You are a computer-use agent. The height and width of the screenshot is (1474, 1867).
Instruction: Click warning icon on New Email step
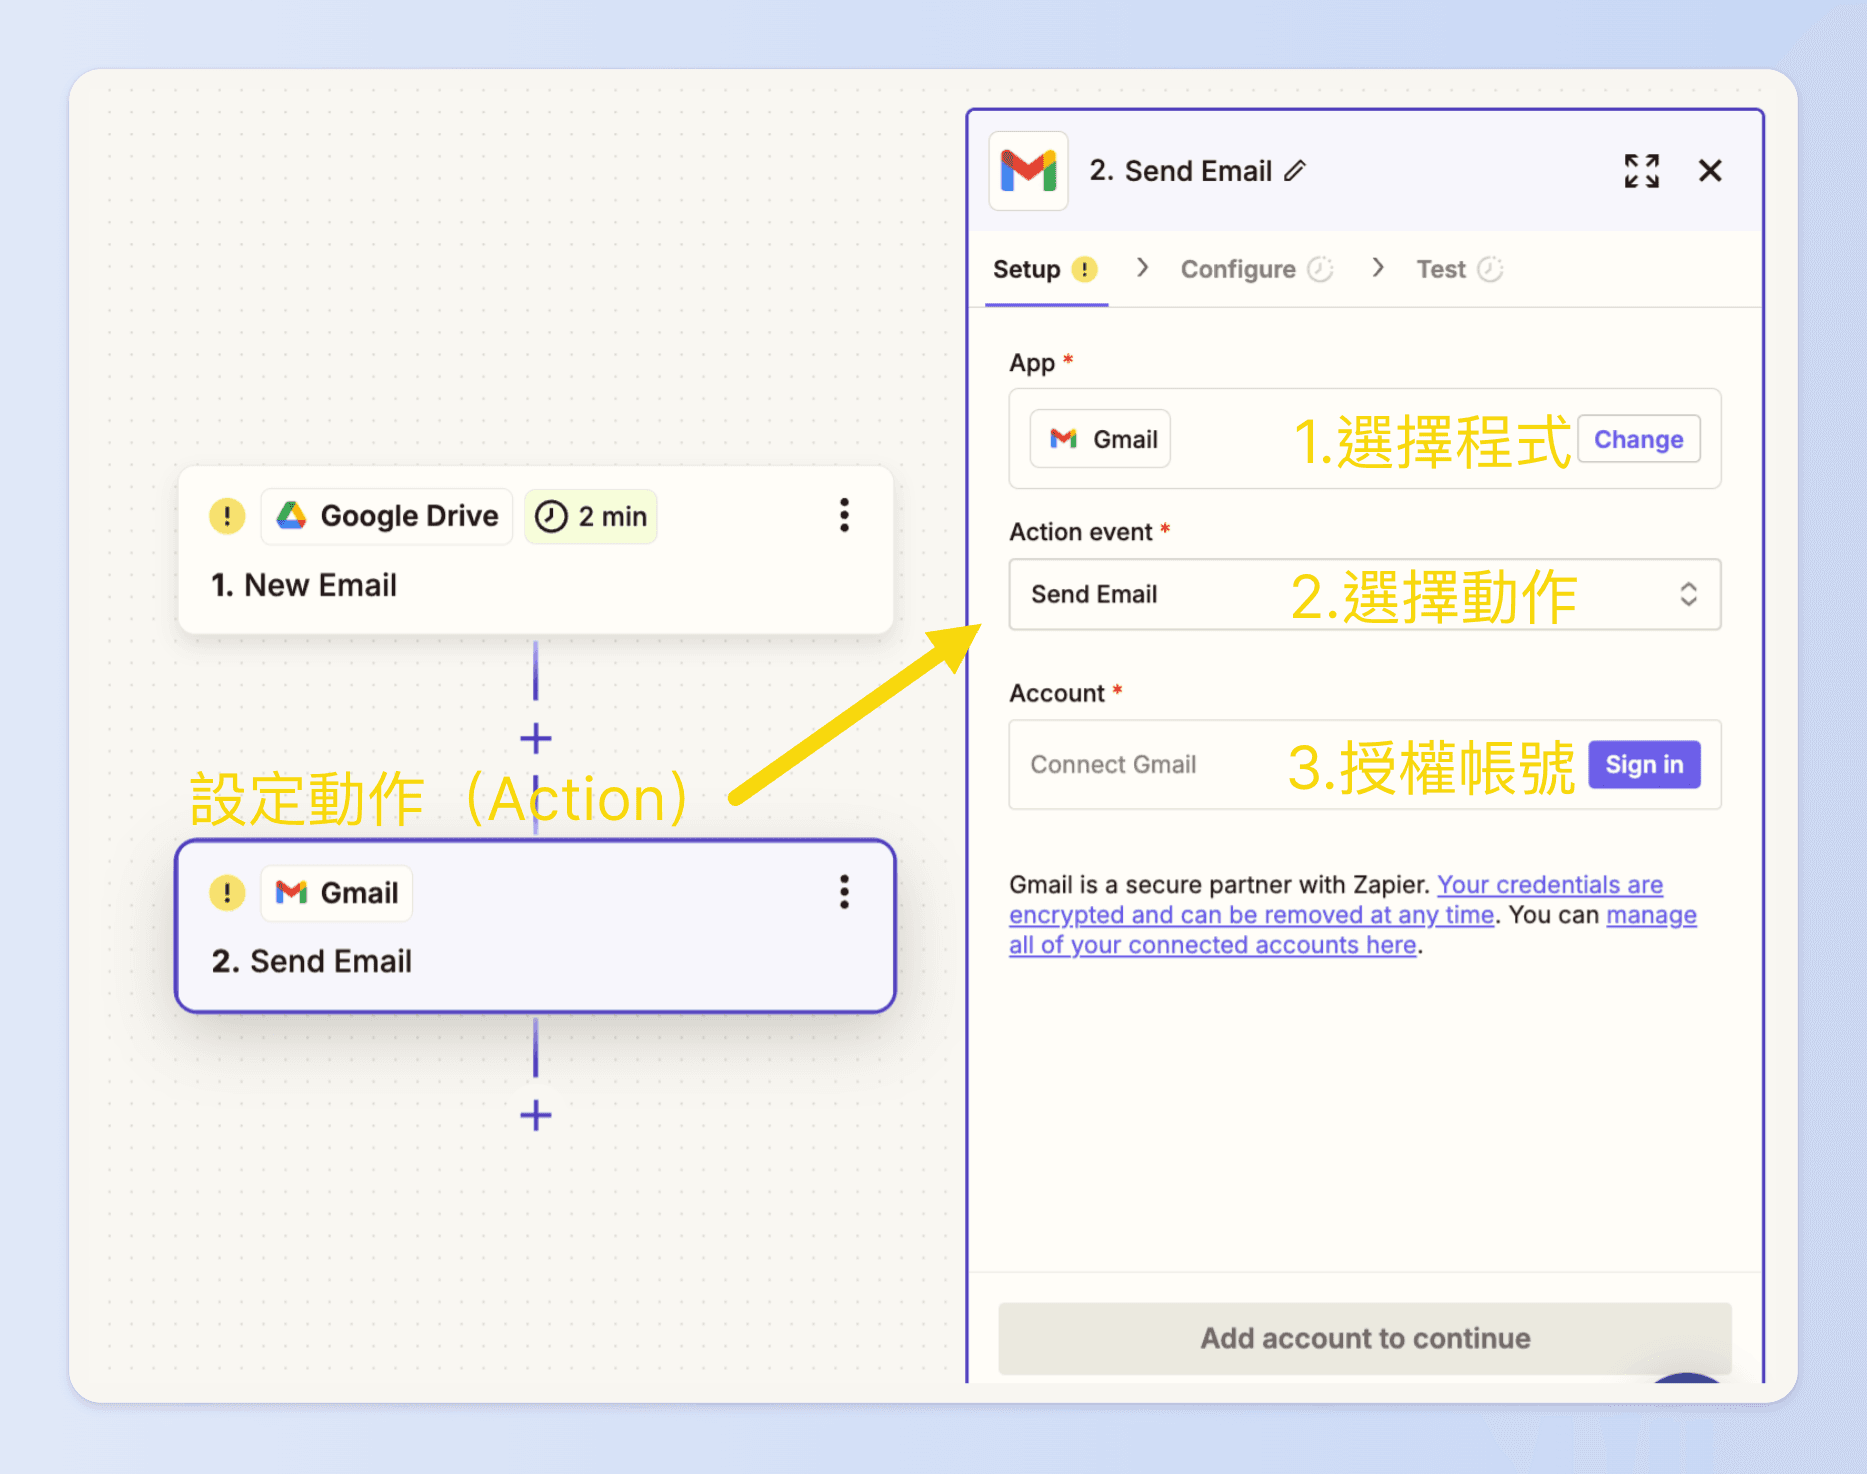click(x=227, y=516)
